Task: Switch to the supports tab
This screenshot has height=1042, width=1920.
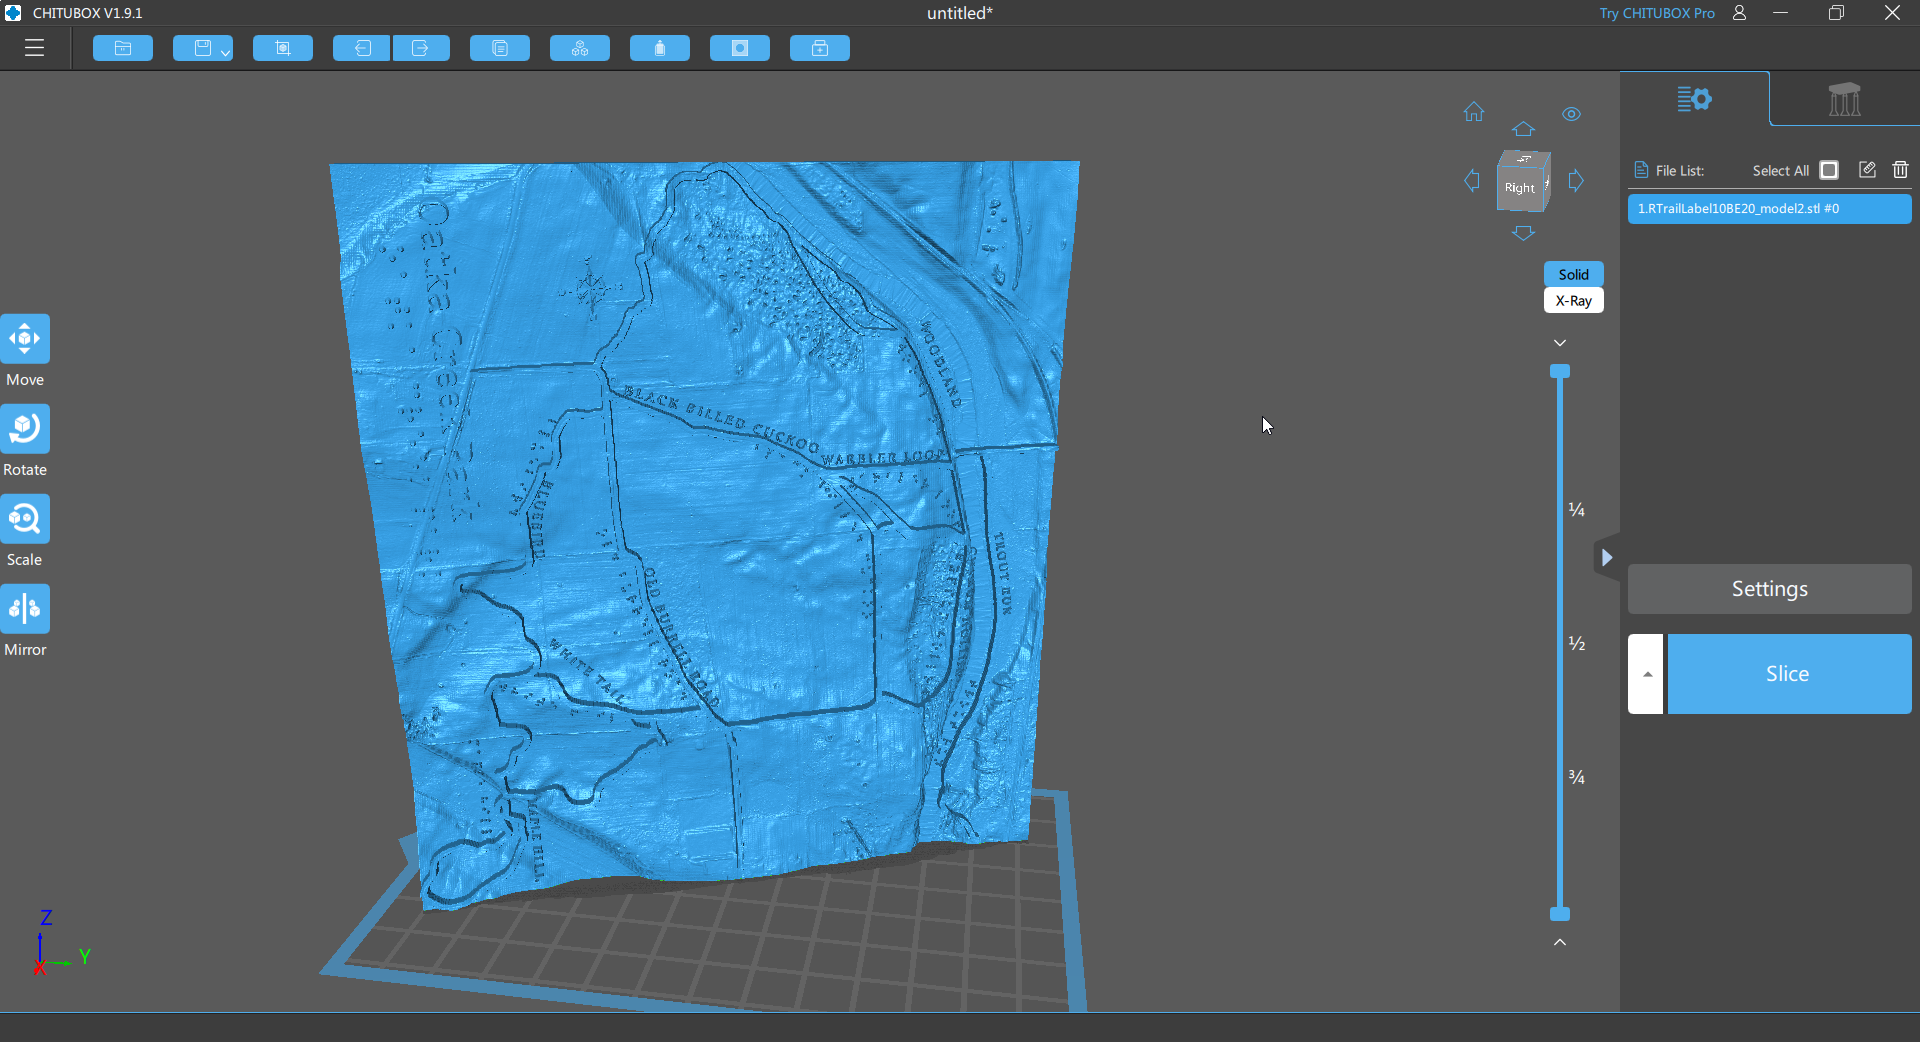Action: 1844,99
